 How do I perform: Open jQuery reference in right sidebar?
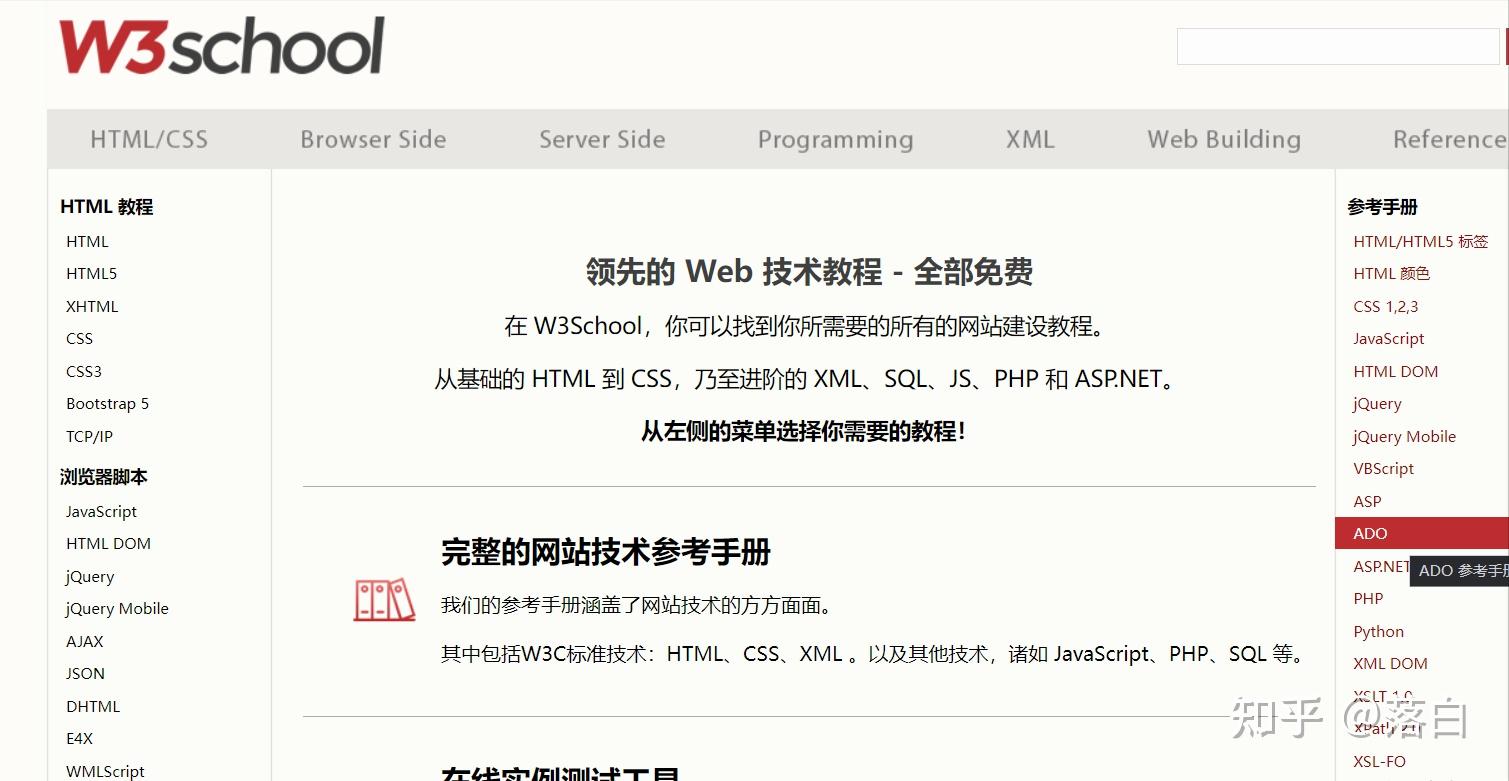[1377, 403]
